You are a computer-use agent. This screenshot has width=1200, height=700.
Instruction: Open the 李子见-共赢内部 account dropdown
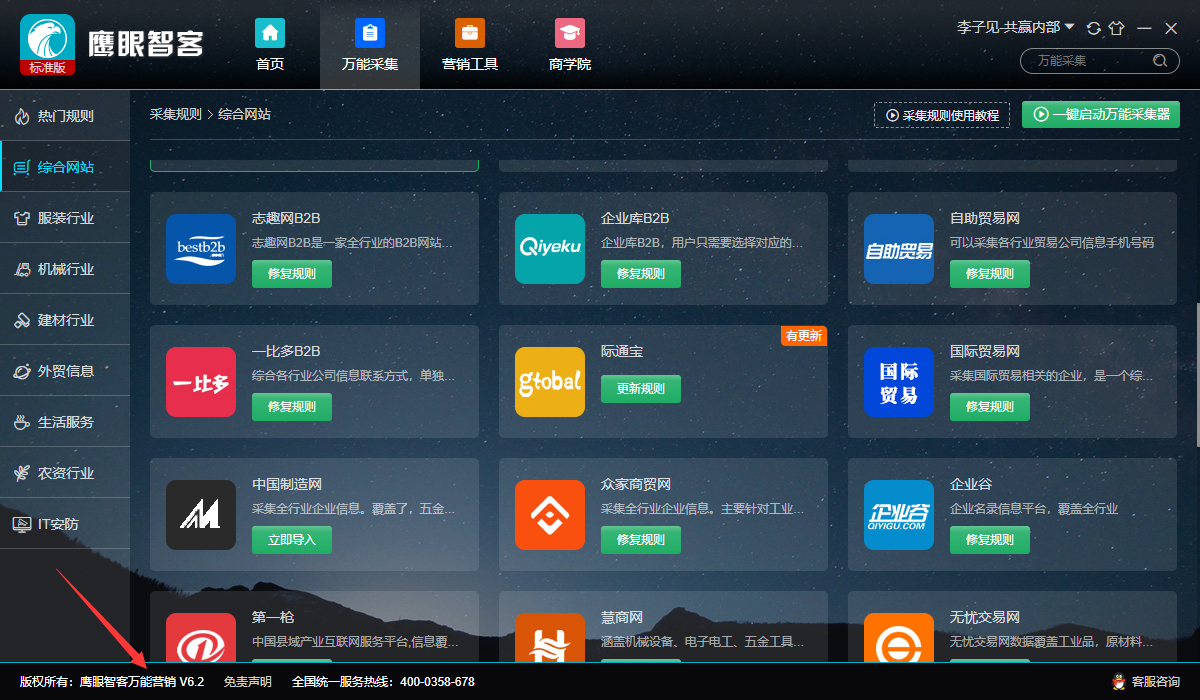pyautogui.click(x=1016, y=27)
